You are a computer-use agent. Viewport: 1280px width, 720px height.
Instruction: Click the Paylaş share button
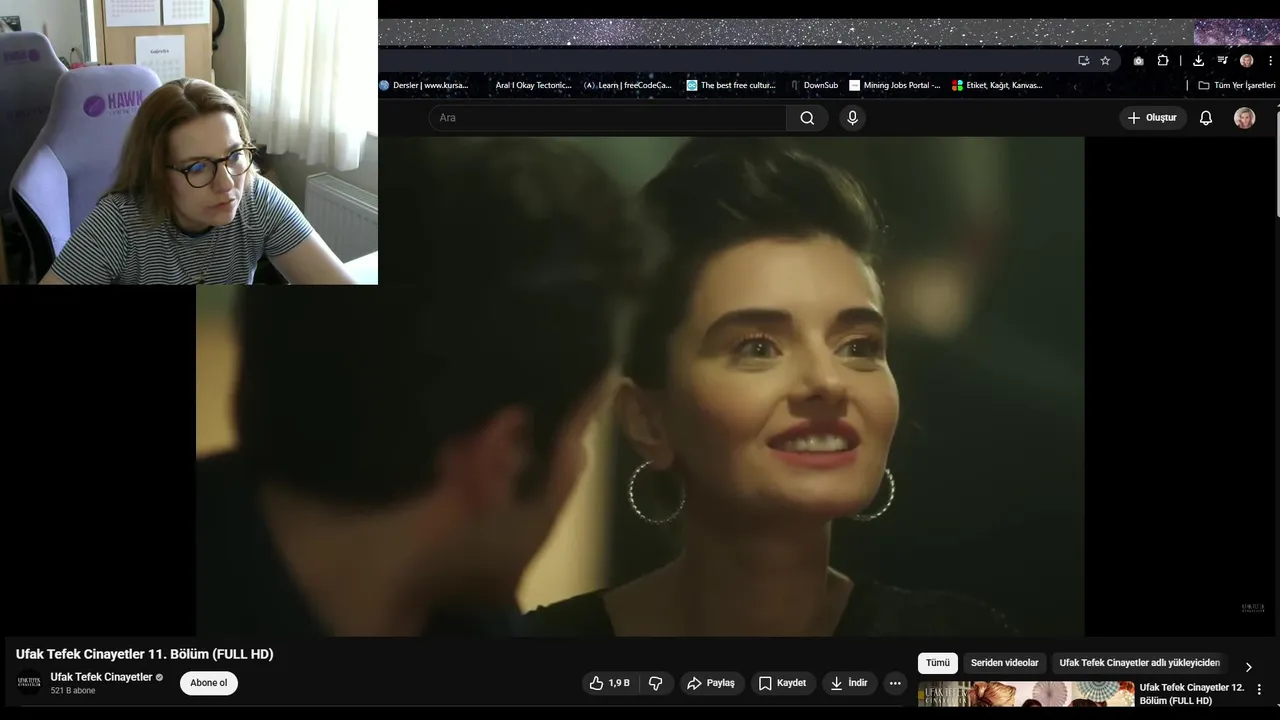click(711, 683)
